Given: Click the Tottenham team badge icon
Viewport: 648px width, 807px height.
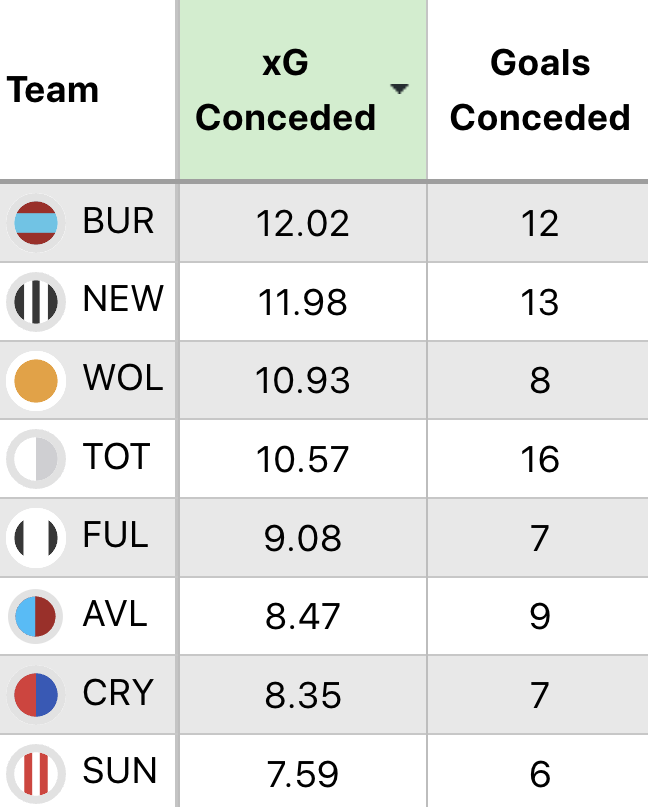Looking at the screenshot, I should [36, 459].
